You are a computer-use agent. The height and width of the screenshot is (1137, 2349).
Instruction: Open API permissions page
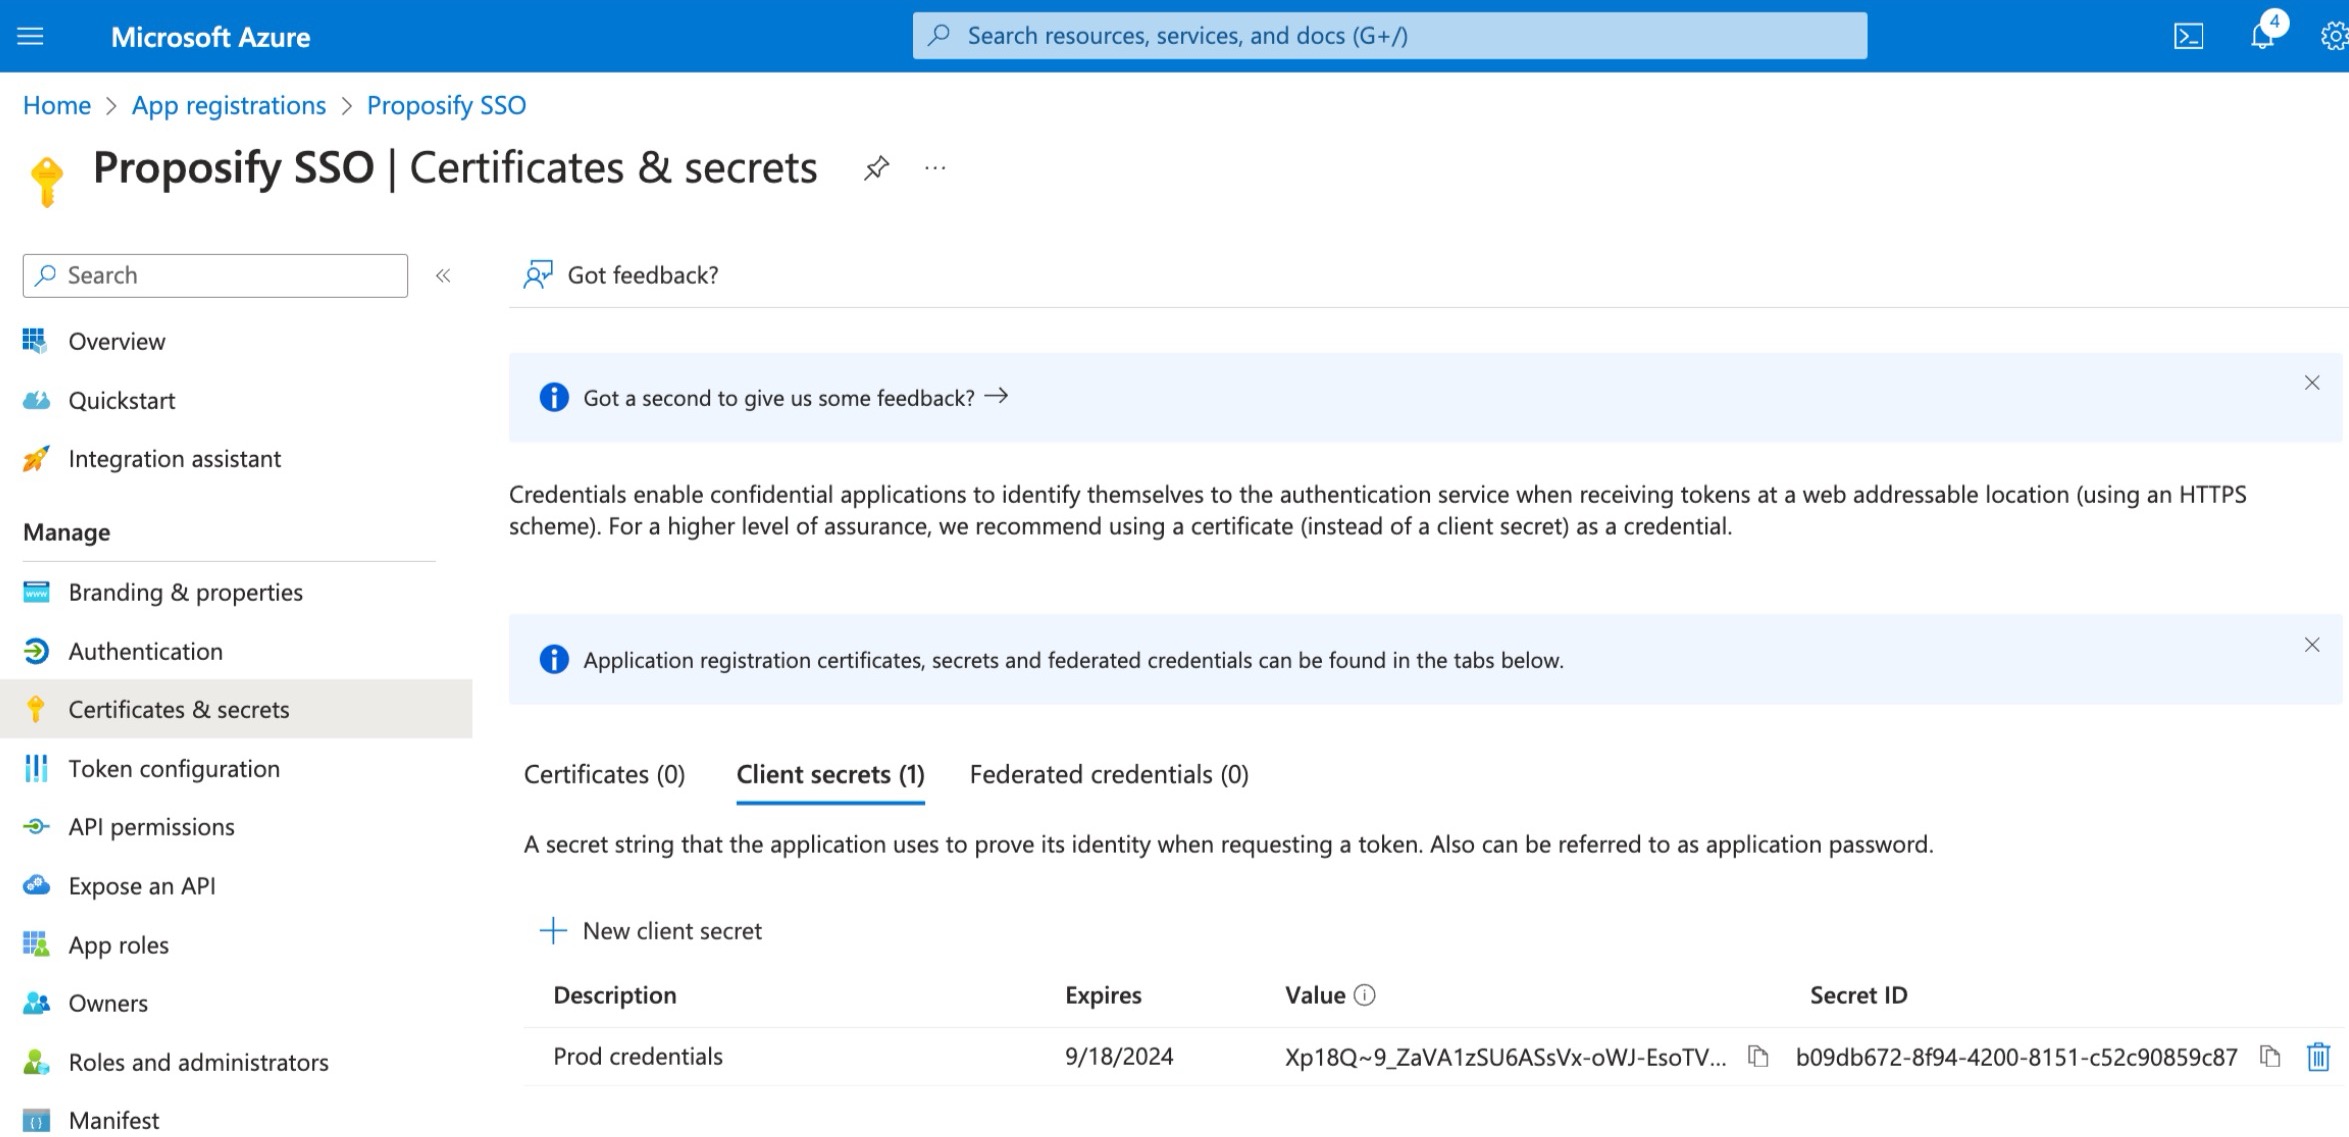click(151, 827)
